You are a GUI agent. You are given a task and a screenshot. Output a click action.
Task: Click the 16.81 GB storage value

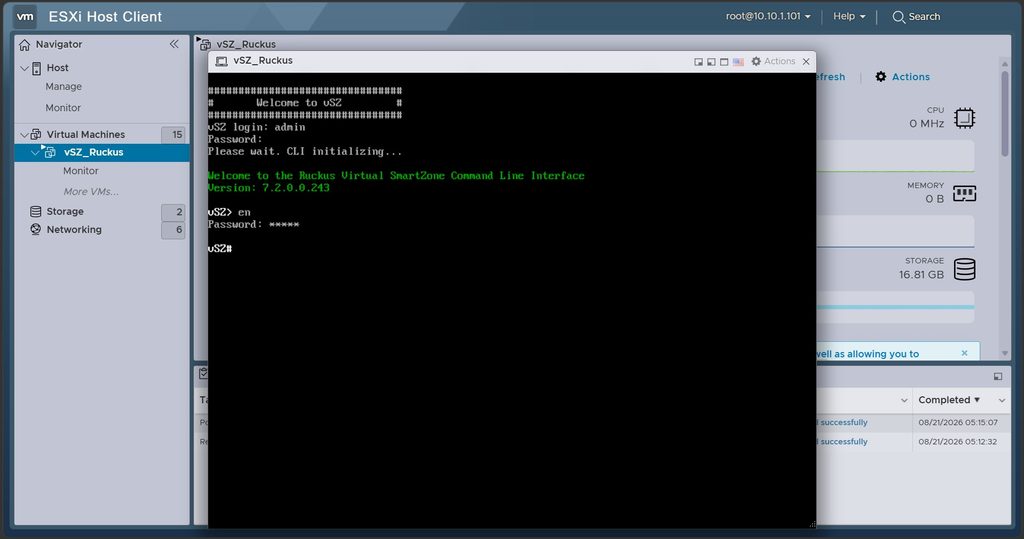point(921,274)
